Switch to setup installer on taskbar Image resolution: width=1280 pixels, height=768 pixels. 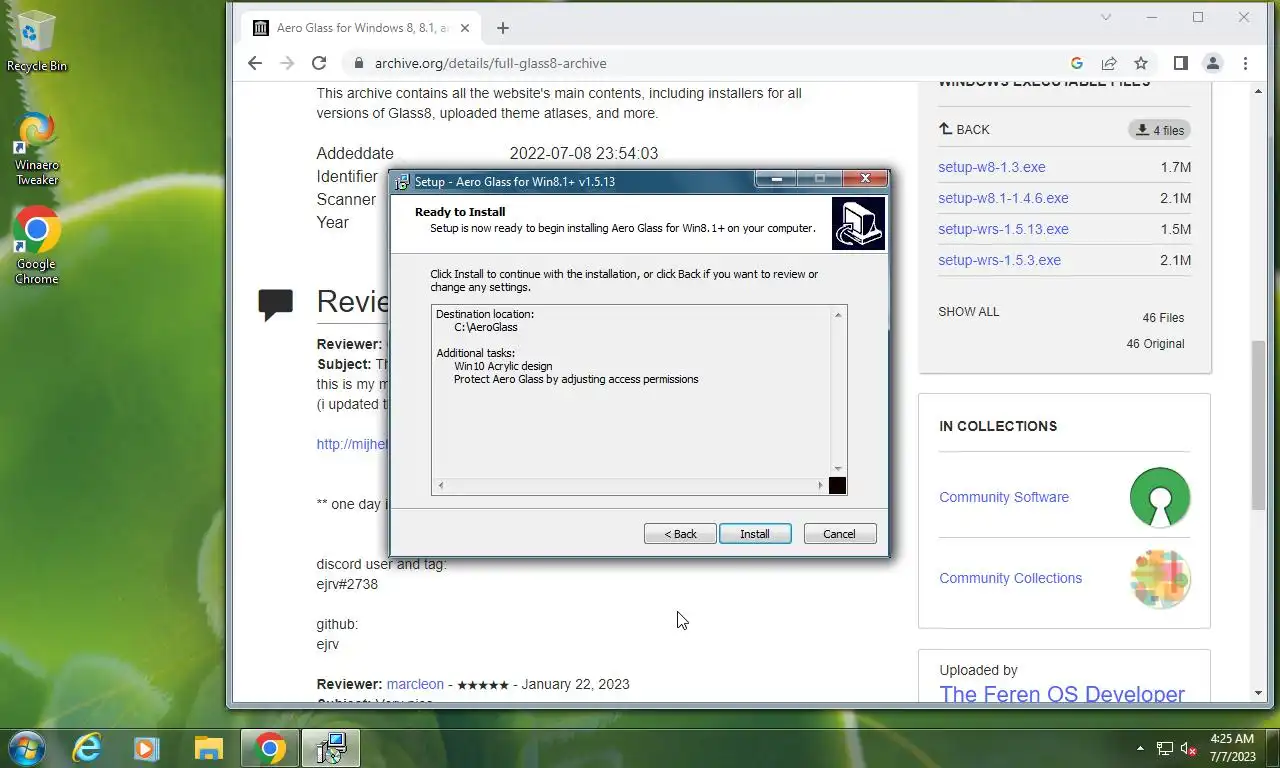(331, 748)
